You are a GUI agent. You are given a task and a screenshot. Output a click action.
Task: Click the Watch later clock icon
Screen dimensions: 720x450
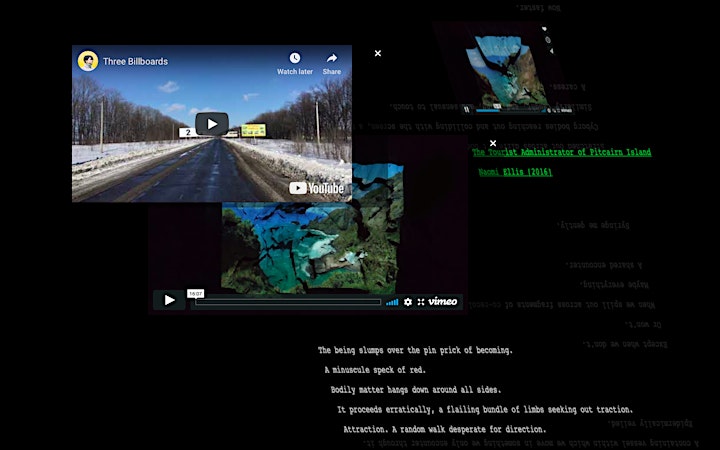(294, 58)
